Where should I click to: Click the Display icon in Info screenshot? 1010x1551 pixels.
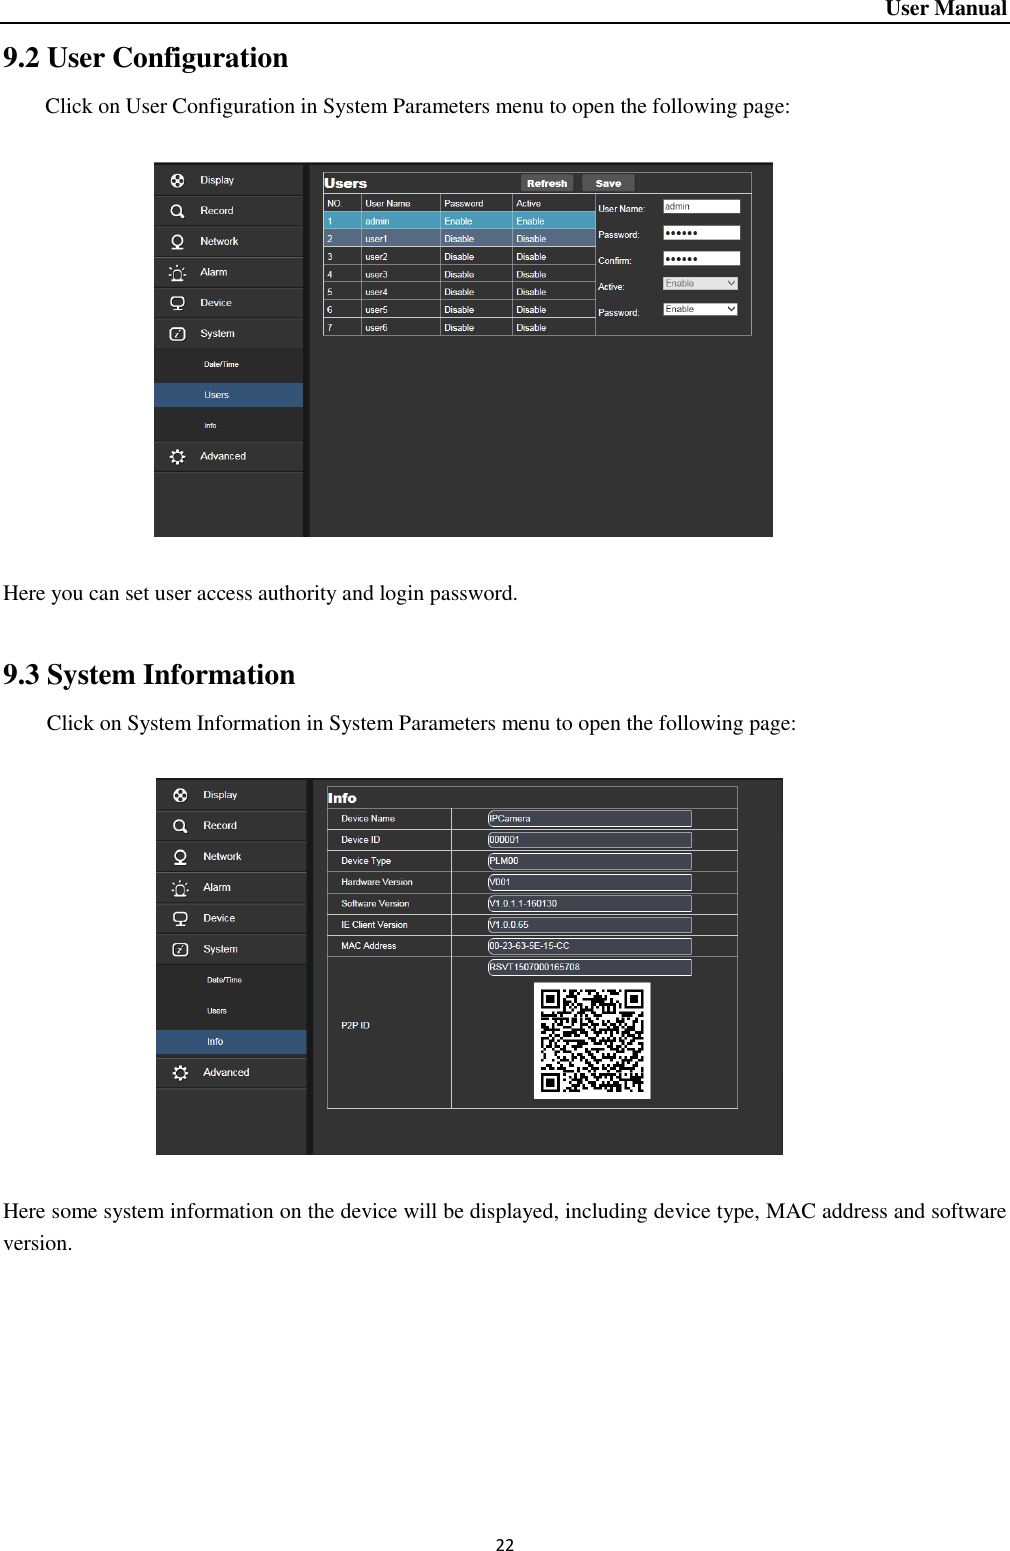pos(180,795)
